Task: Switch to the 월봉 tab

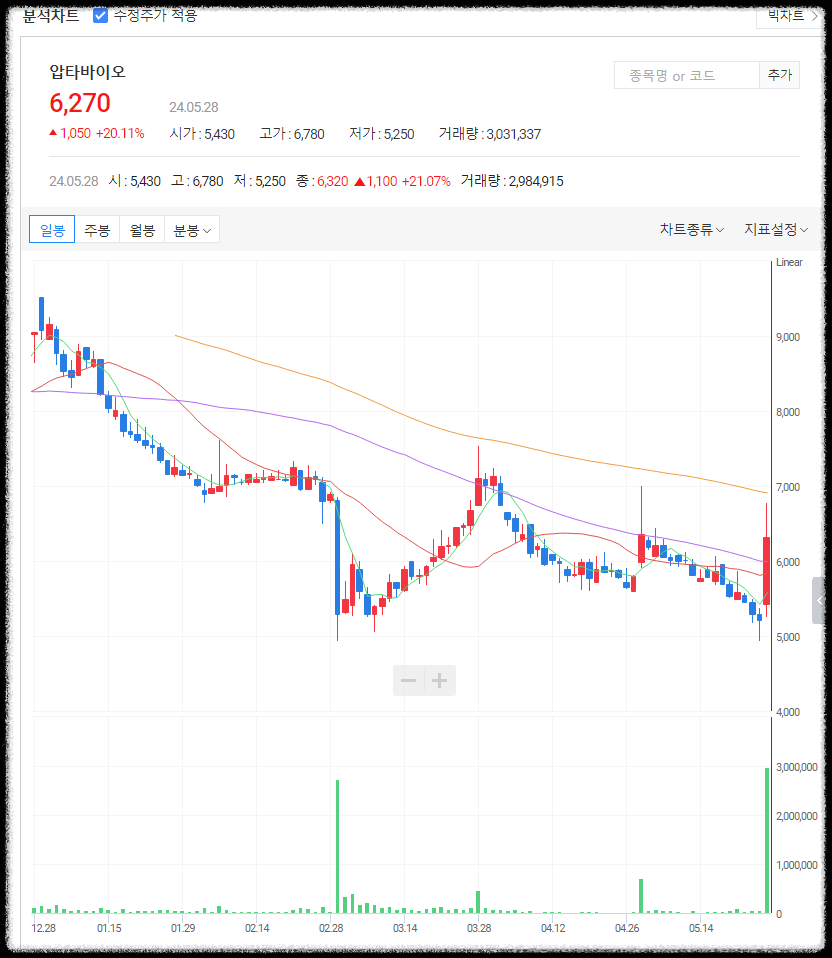Action: pos(142,230)
